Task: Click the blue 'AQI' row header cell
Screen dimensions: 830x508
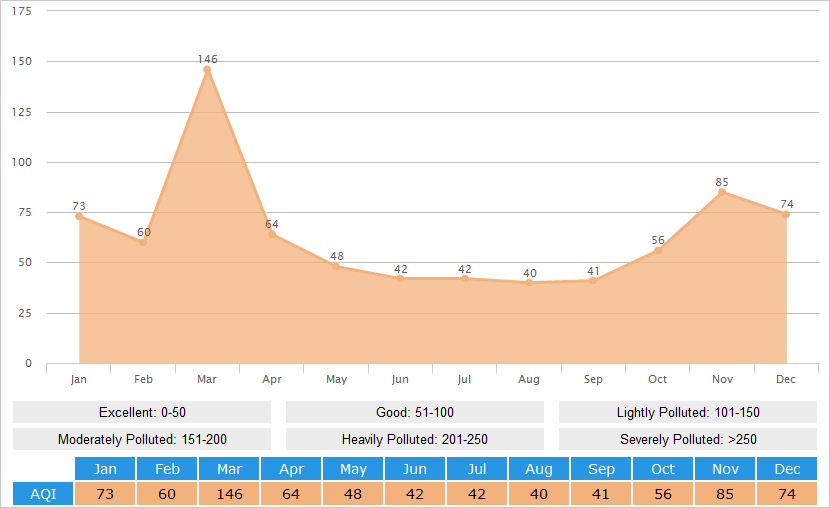Action: point(43,494)
